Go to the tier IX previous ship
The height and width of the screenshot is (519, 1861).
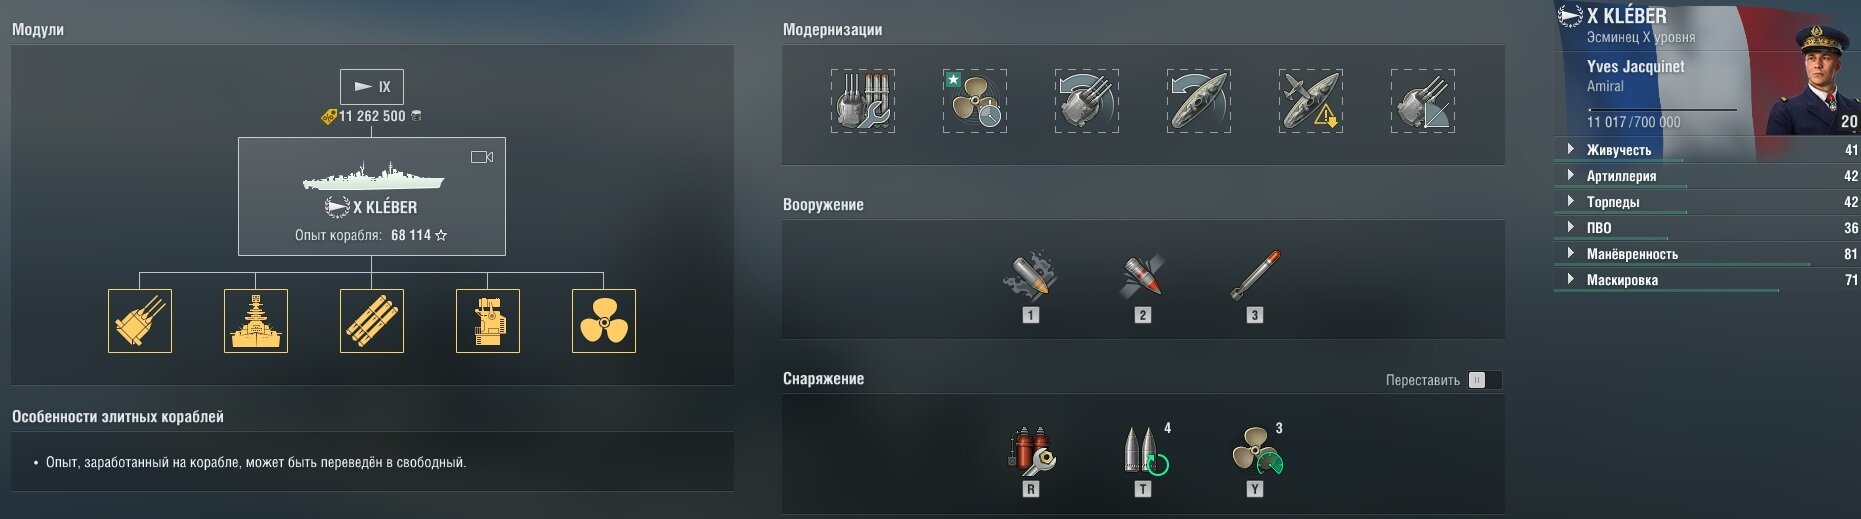pos(372,87)
